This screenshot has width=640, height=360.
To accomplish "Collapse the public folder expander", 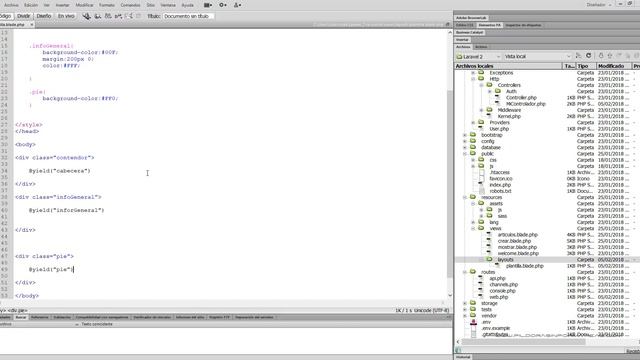I will (465, 154).
